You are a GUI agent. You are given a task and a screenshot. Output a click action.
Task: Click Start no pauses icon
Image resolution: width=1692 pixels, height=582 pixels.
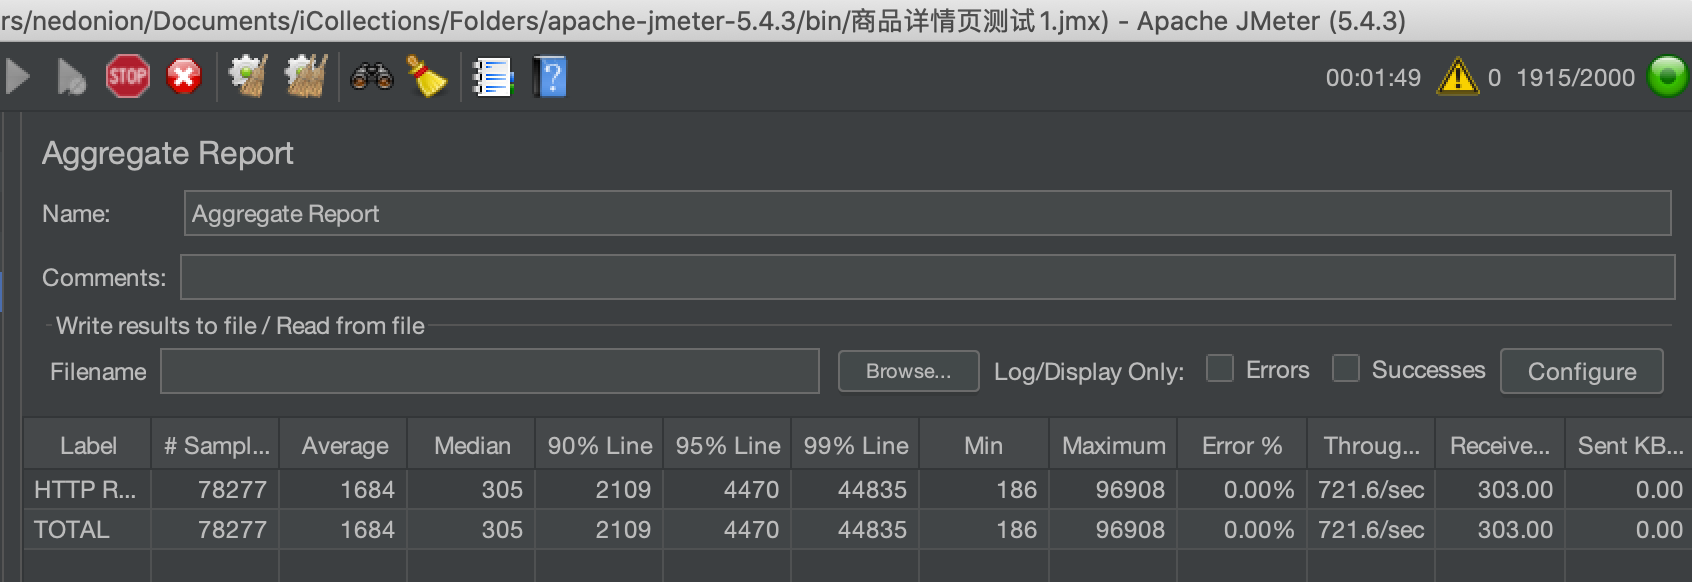(x=71, y=77)
